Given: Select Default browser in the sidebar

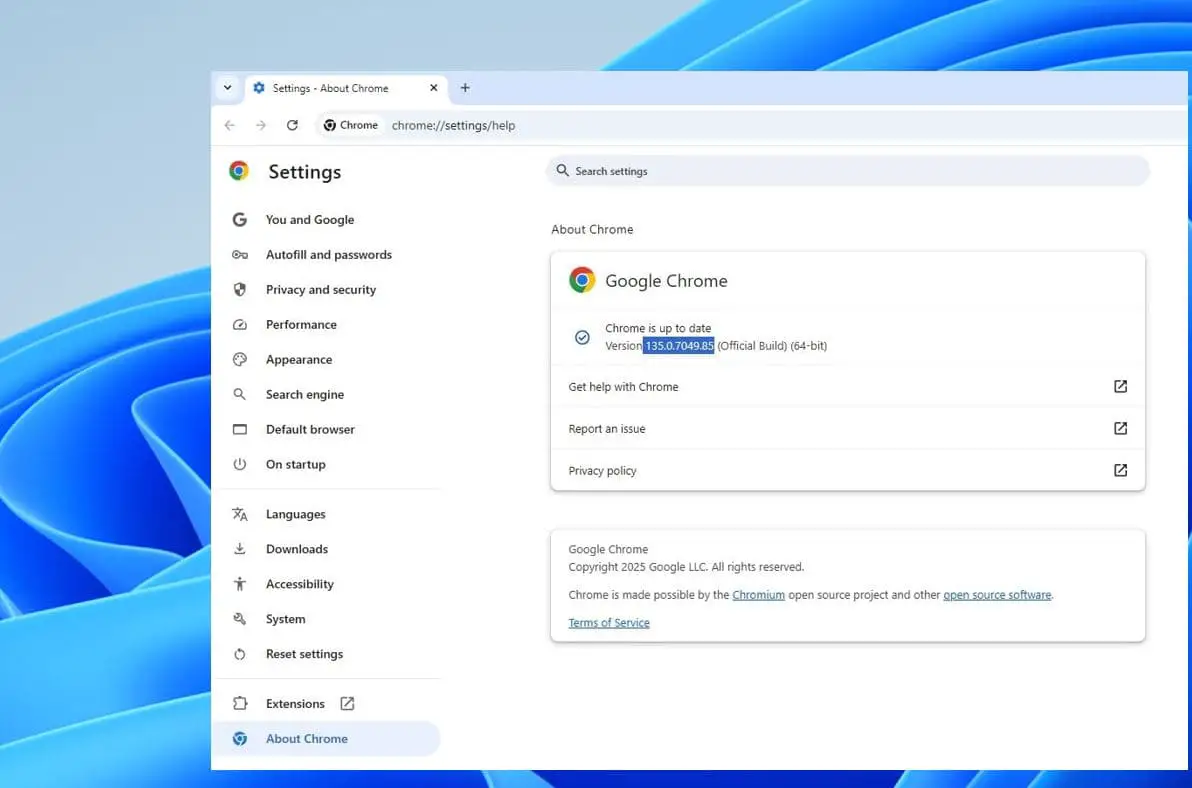Looking at the screenshot, I should tap(310, 429).
